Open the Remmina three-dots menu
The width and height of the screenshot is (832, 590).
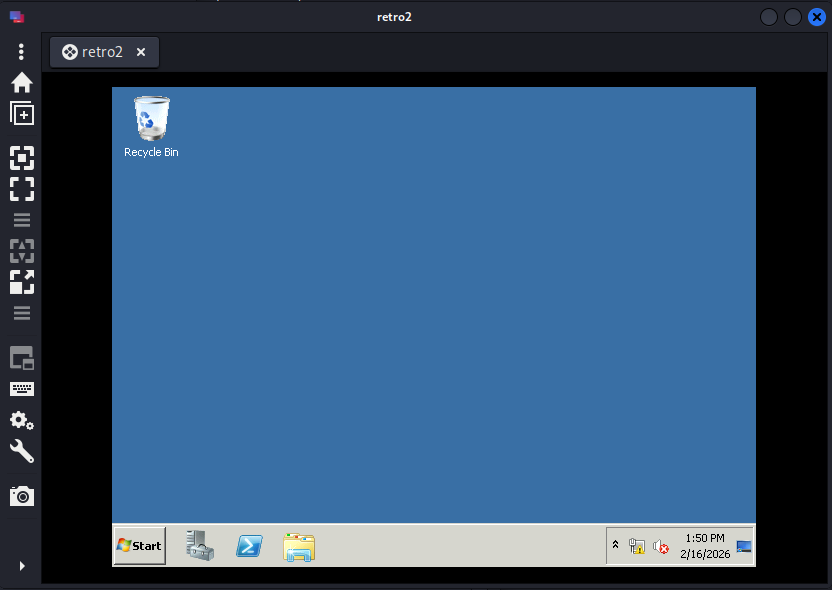(21, 51)
